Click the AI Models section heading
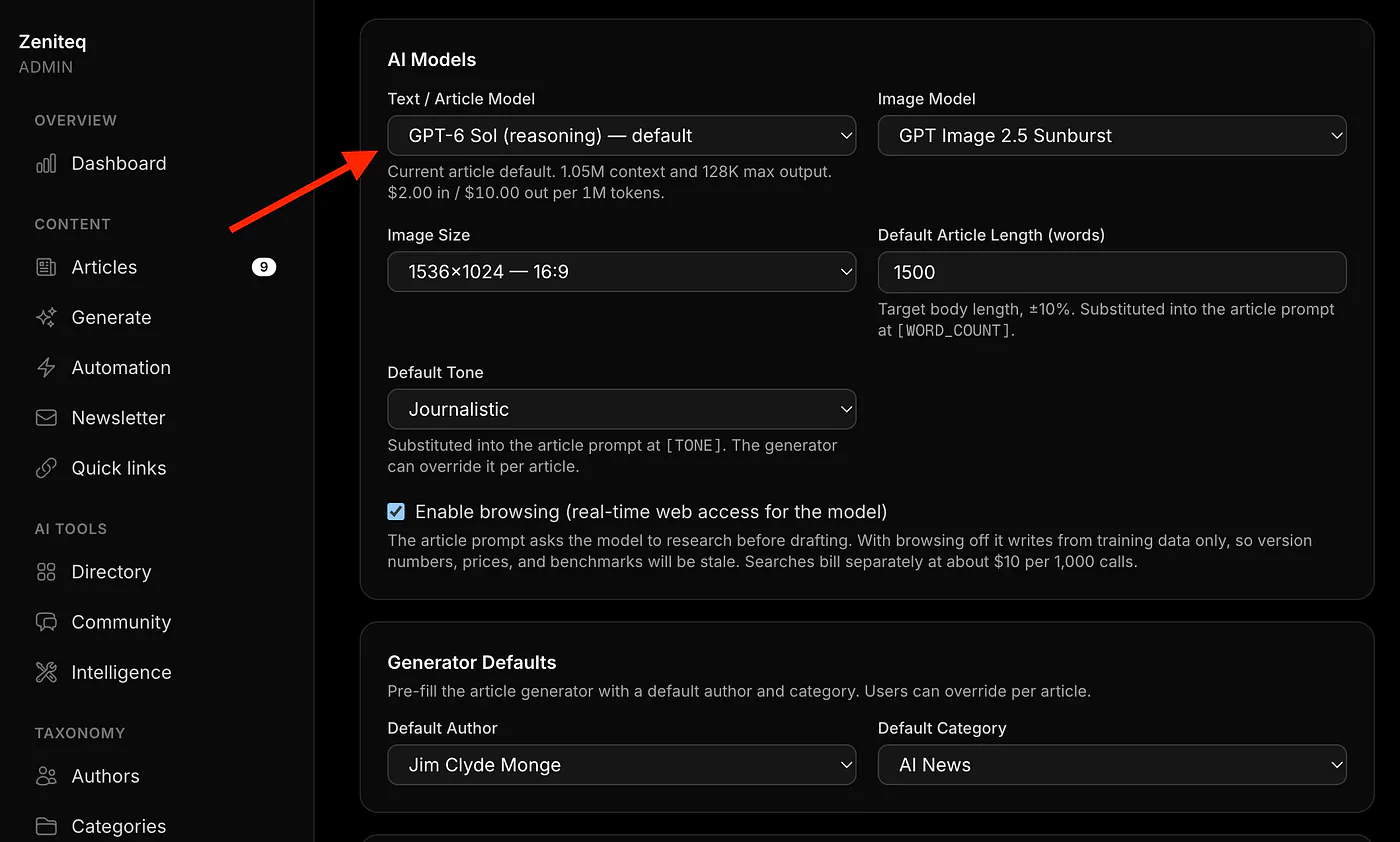 click(432, 60)
